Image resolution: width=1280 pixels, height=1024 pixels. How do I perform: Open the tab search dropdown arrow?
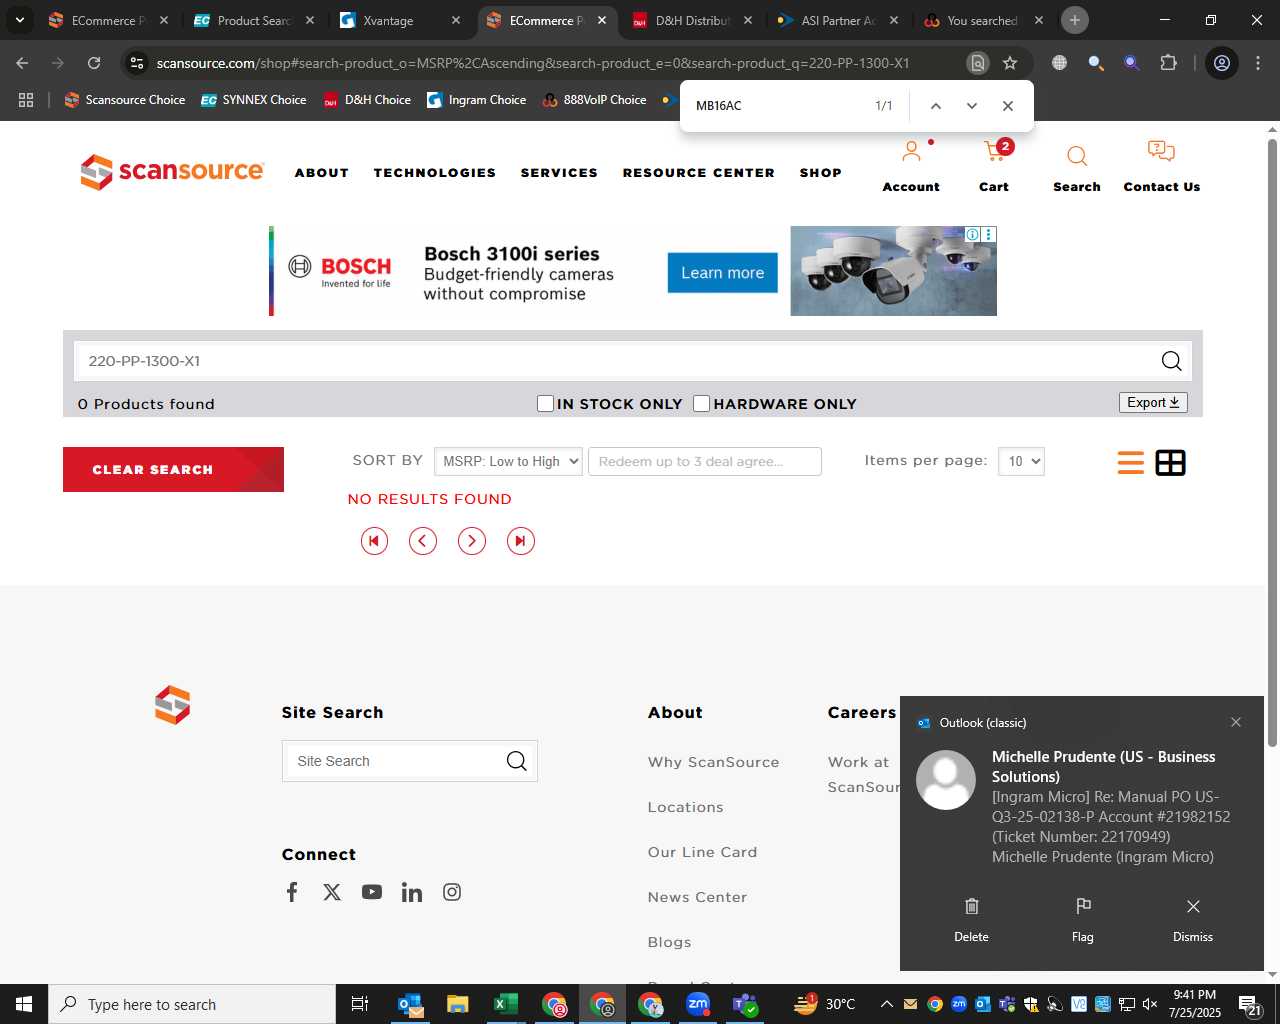click(19, 20)
